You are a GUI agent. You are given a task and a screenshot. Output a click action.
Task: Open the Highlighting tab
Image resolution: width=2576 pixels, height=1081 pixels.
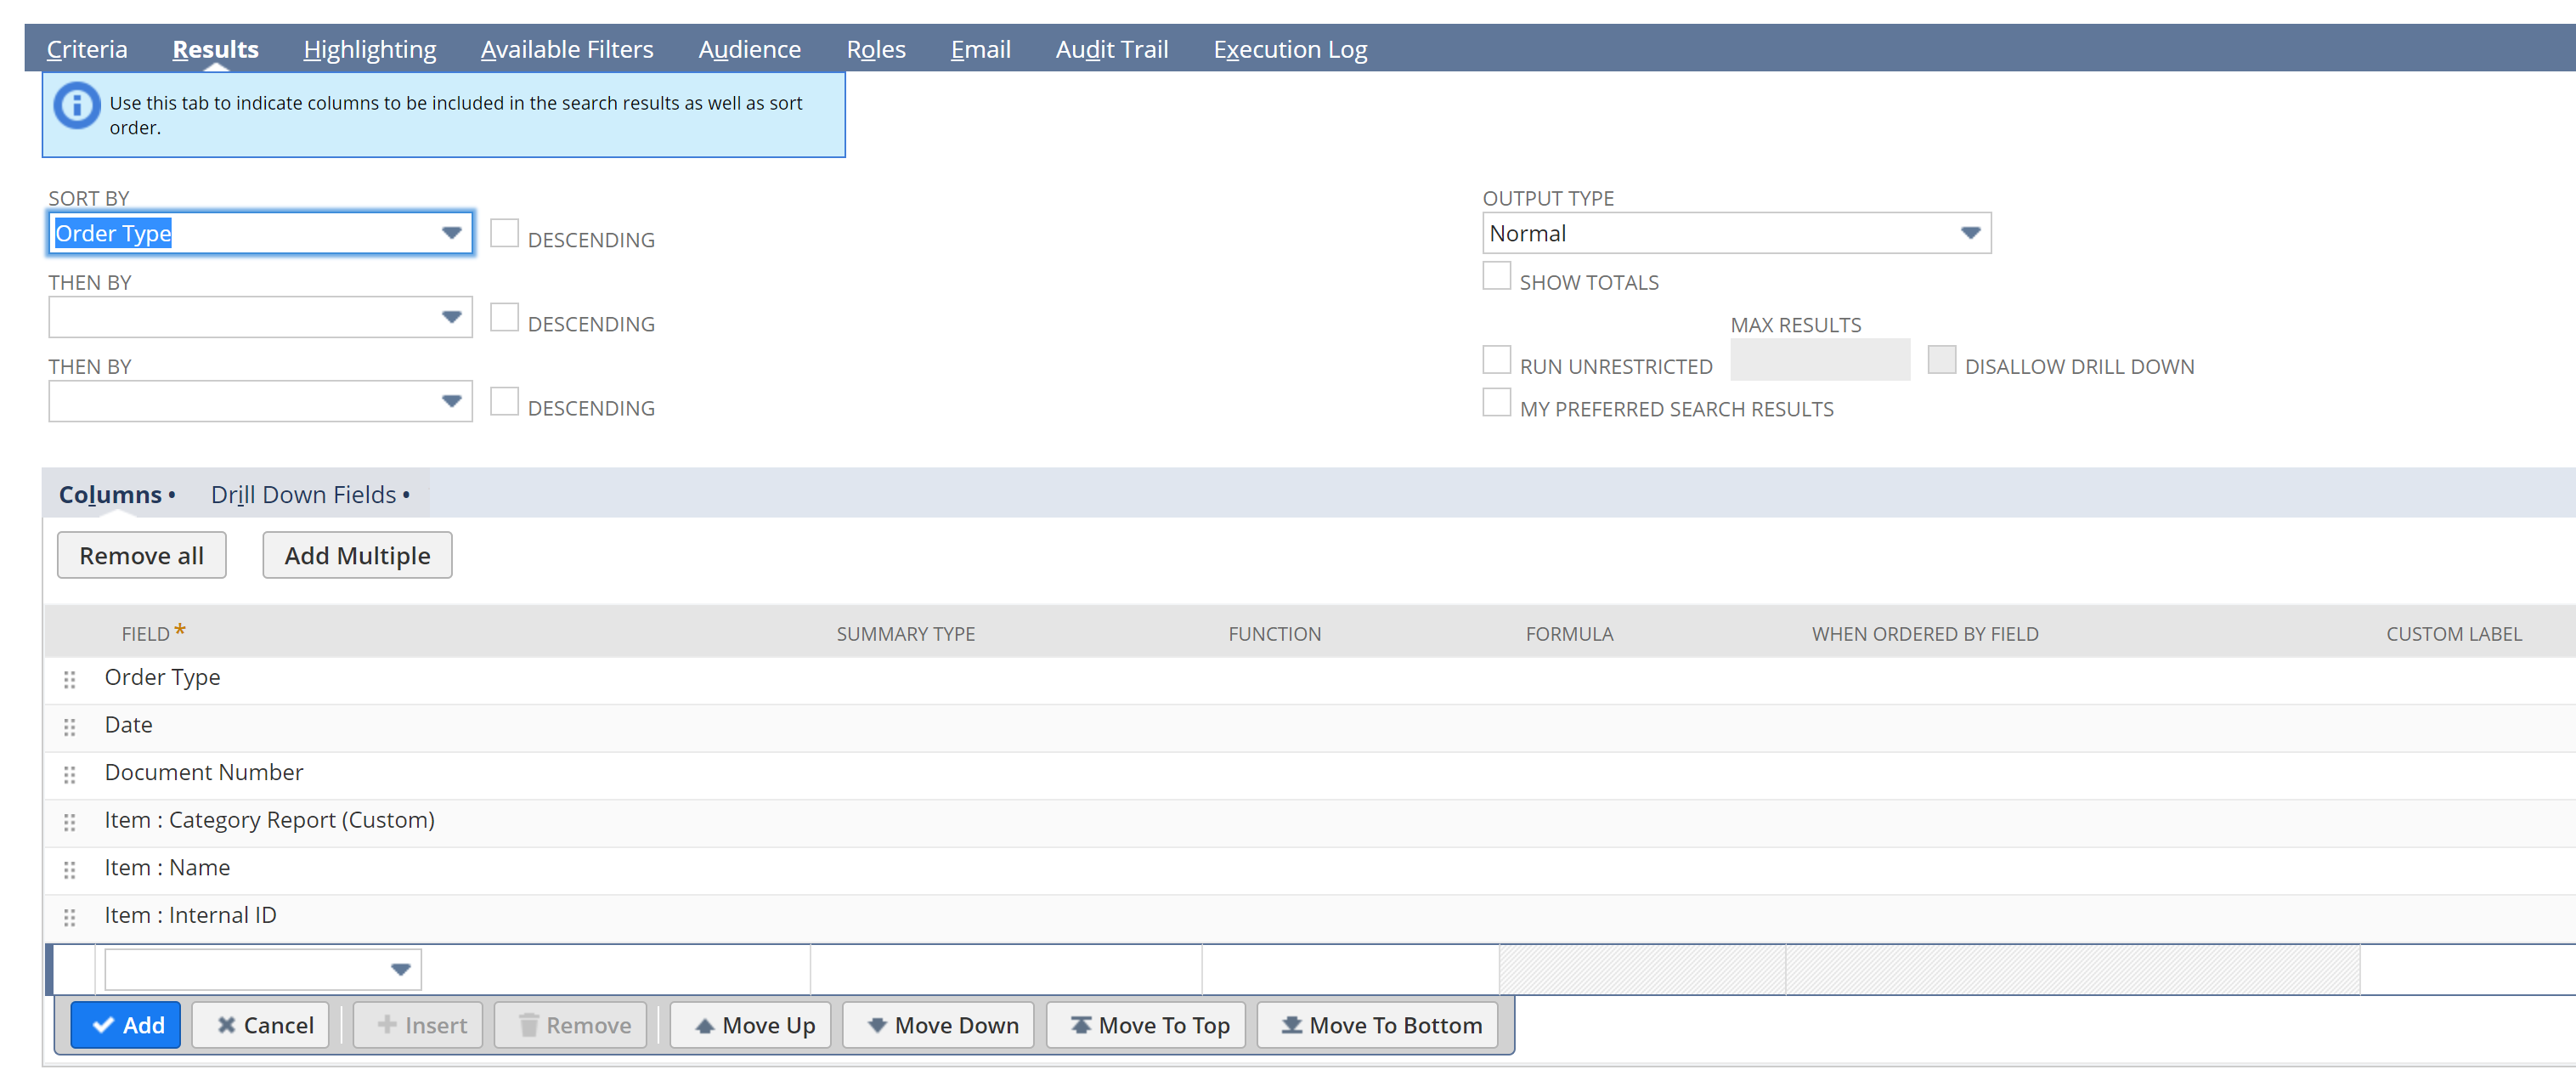[x=370, y=49]
